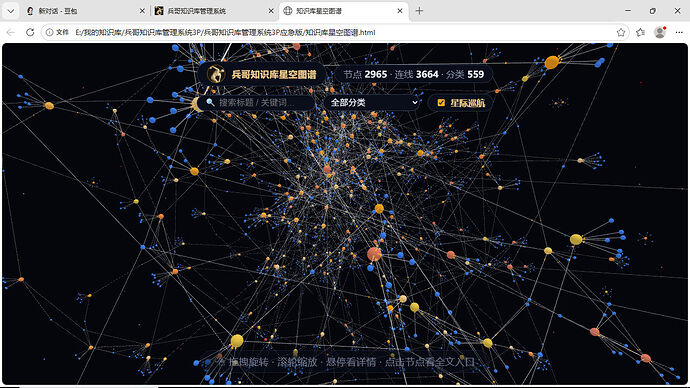690x388 pixels.
Task: Open the browser settings ellipsis menu
Action: 679,32
